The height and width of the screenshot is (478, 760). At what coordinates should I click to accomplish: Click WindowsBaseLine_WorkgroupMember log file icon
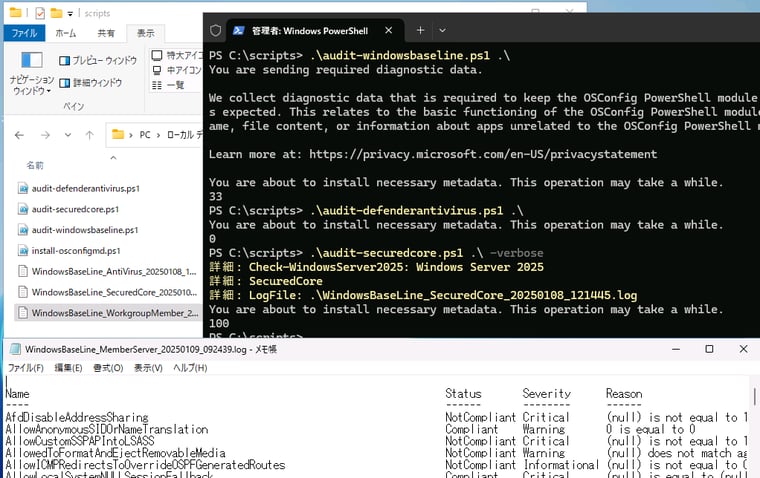(x=23, y=313)
